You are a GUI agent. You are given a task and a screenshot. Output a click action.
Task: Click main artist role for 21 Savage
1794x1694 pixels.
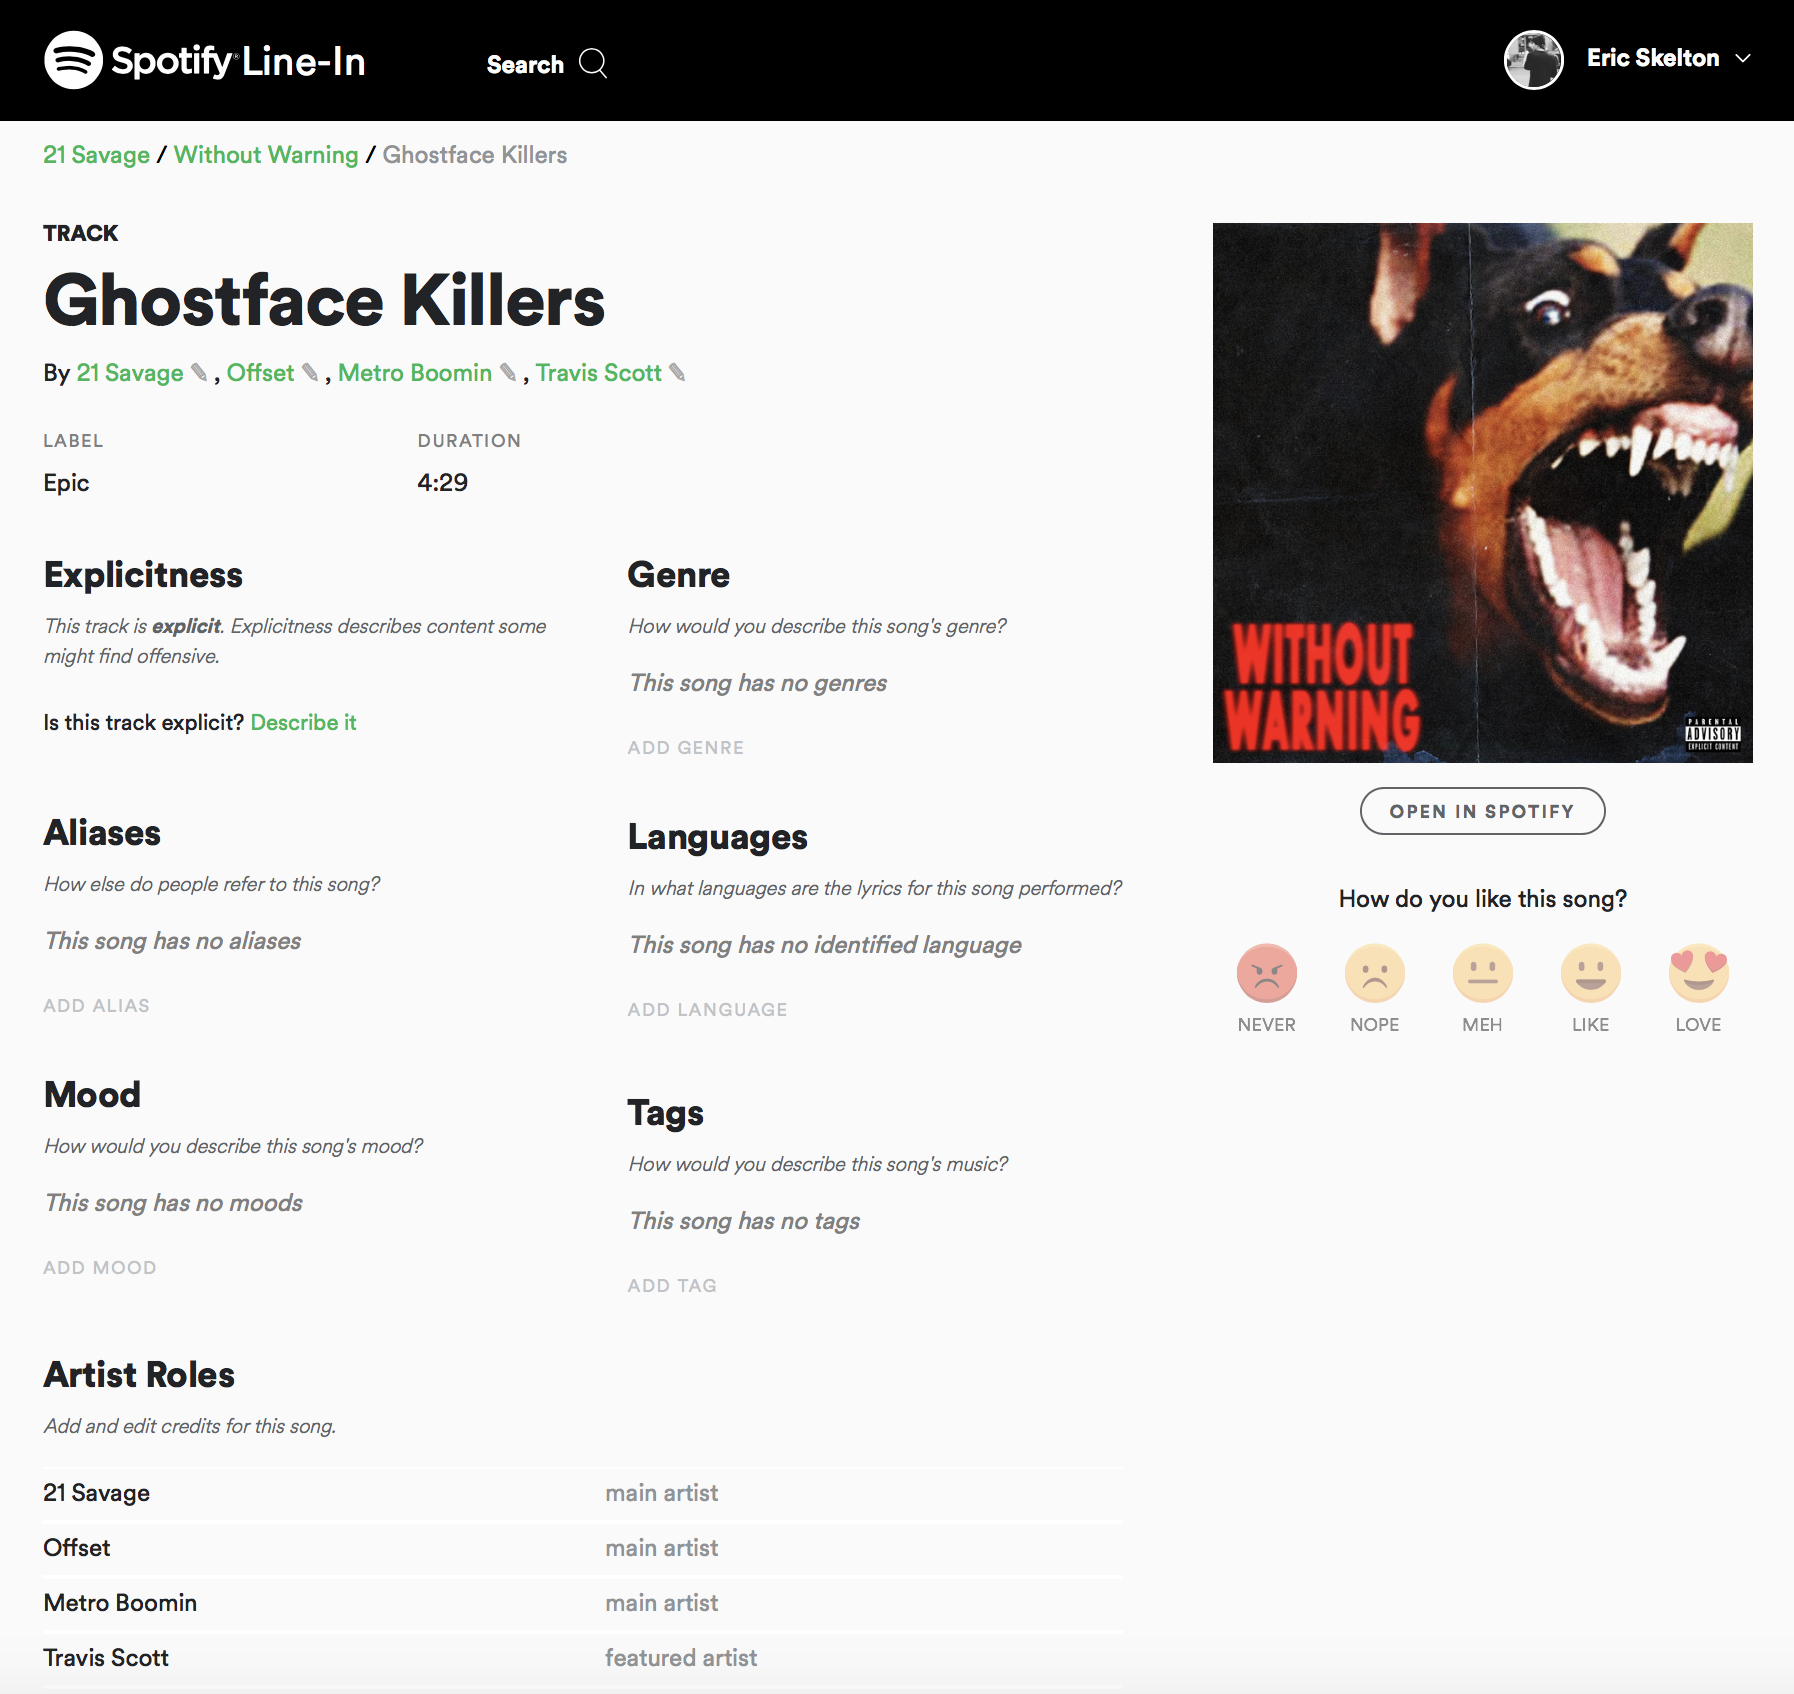point(662,1493)
